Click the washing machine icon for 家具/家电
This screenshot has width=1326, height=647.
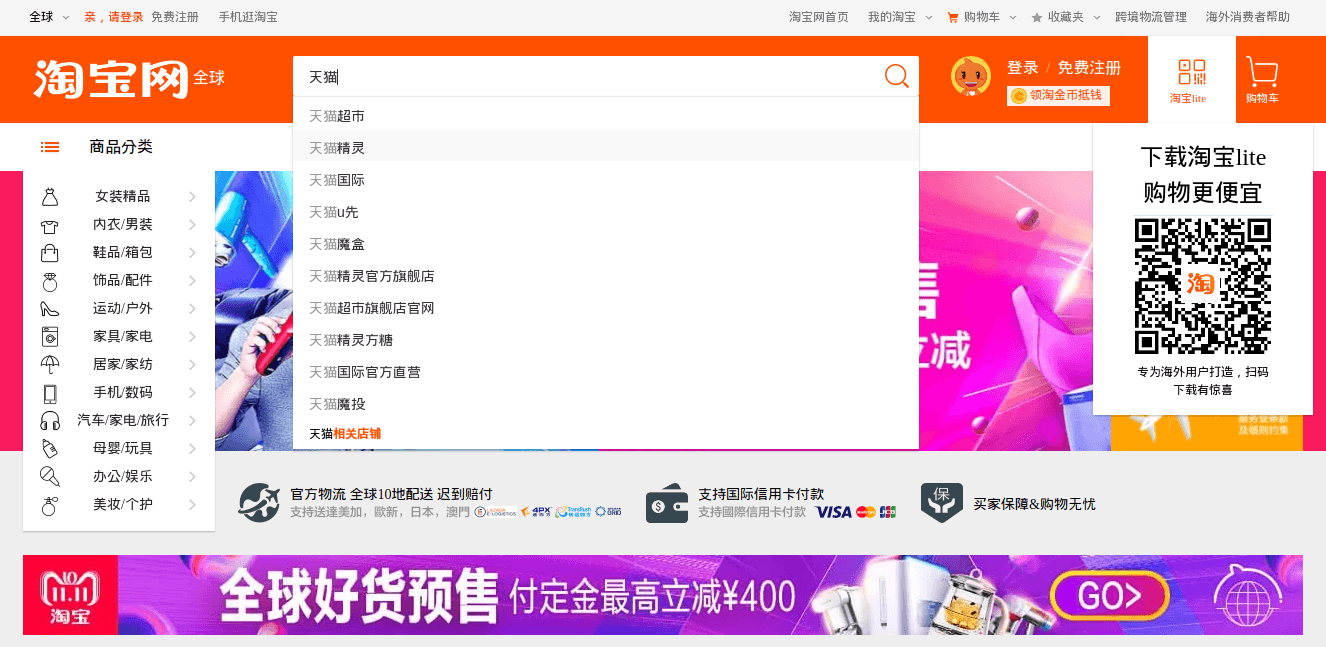click(x=50, y=337)
